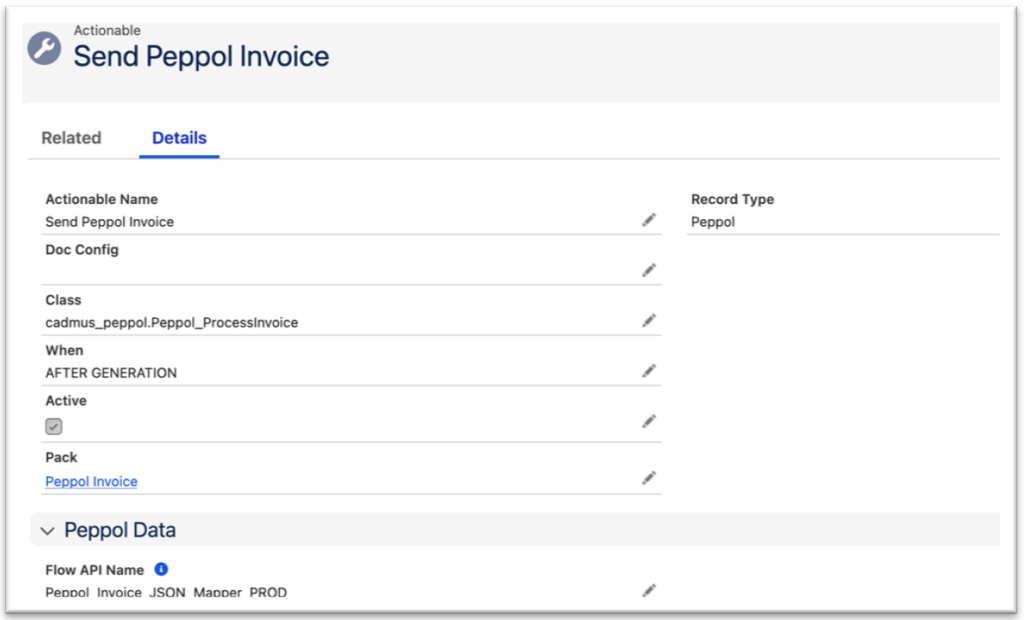Click the cadmus_peppol.Peppol_ProcessInvoice class value

point(171,323)
